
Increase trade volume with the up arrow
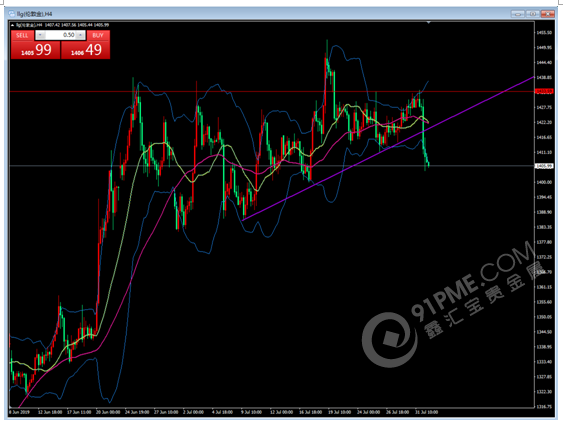(81, 35)
